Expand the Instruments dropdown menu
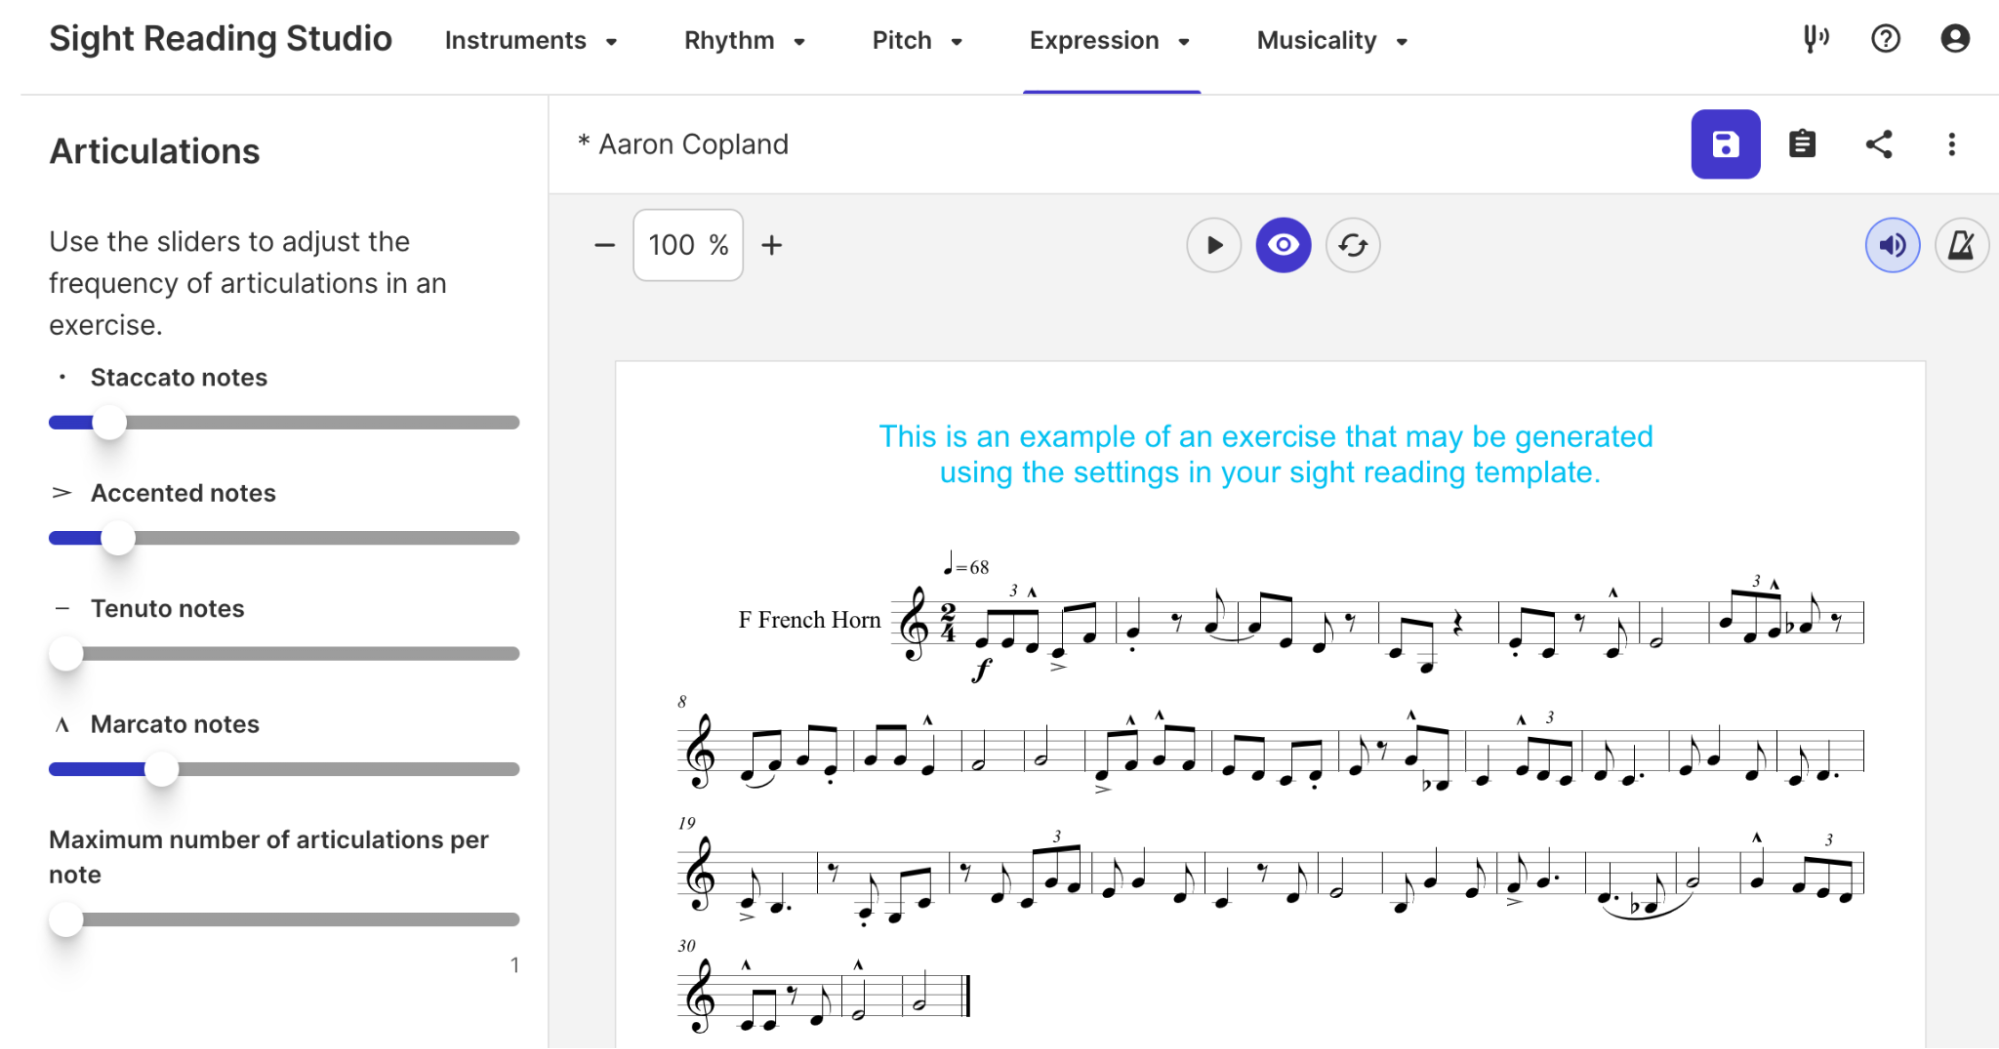1999x1049 pixels. [531, 41]
